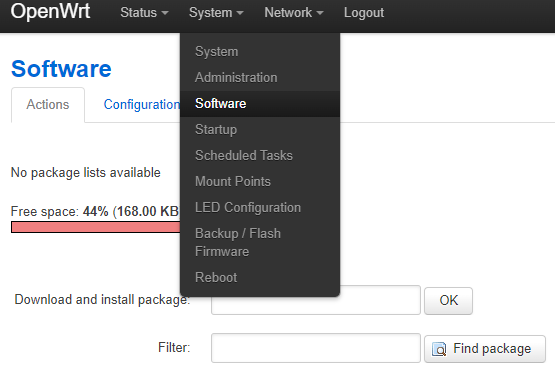Click the OK install button

[448, 301]
